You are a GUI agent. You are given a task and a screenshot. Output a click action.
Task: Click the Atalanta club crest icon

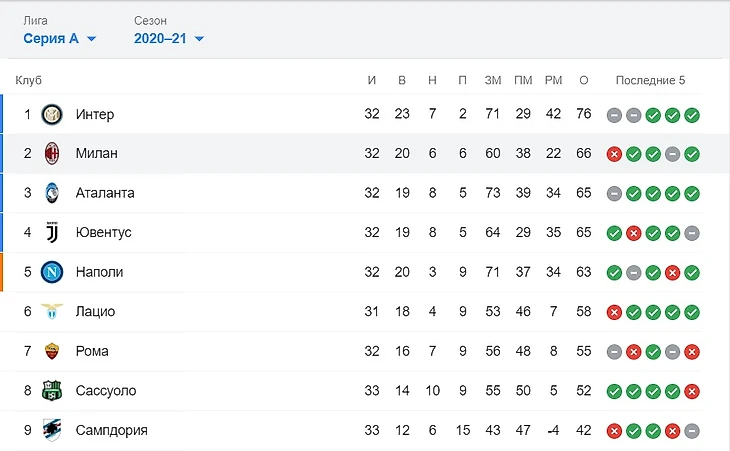tap(52, 193)
